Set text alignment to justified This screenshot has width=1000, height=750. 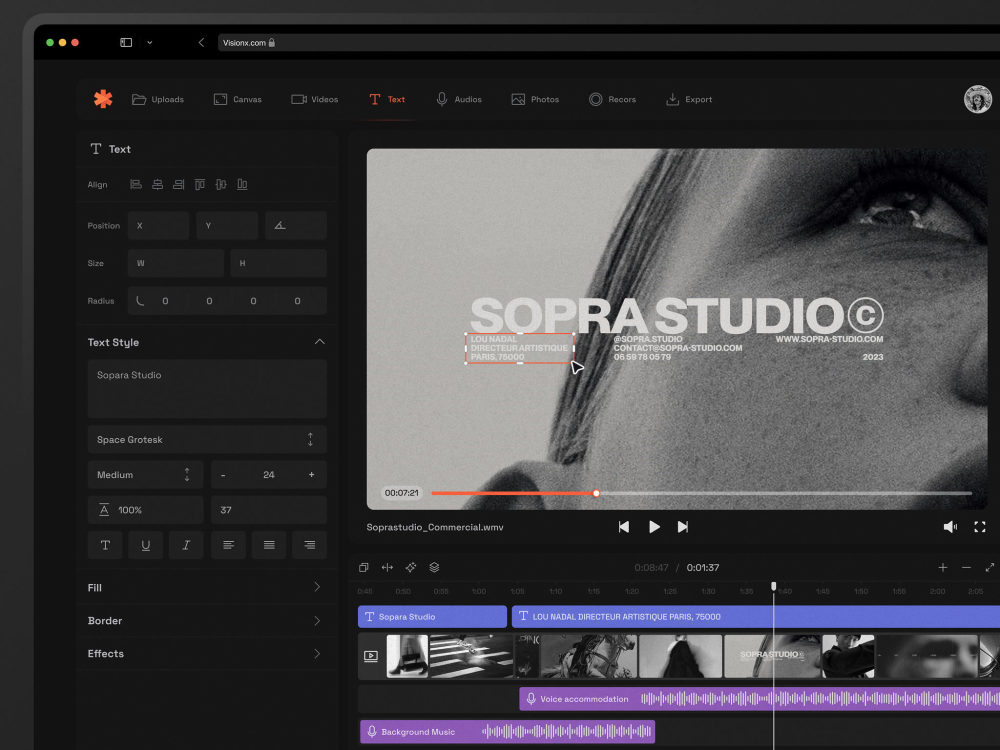269,545
